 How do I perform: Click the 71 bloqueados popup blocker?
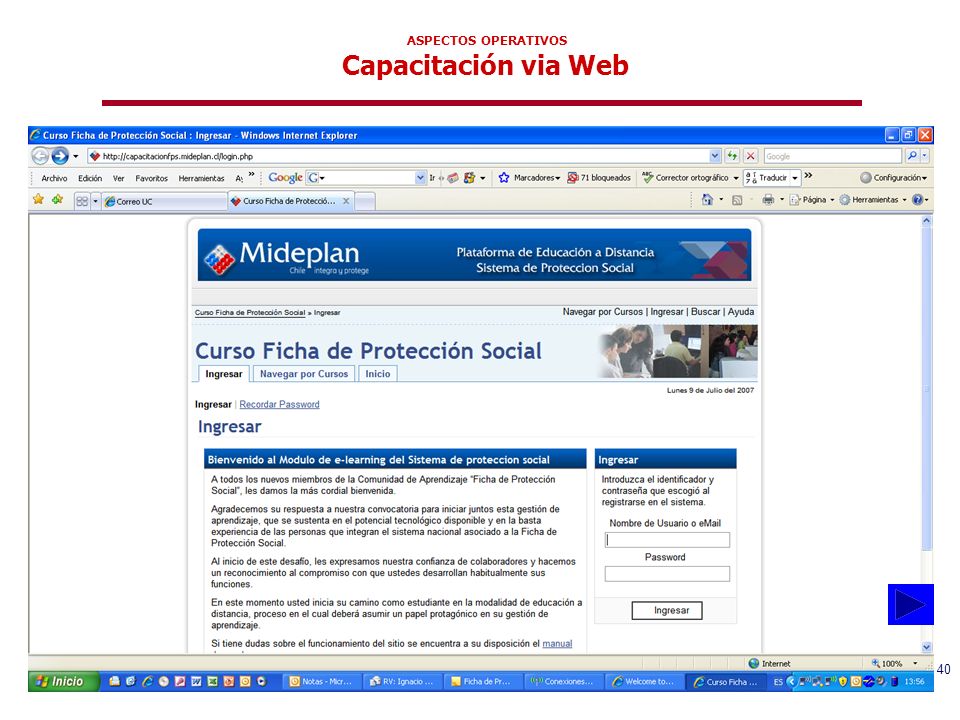point(599,178)
